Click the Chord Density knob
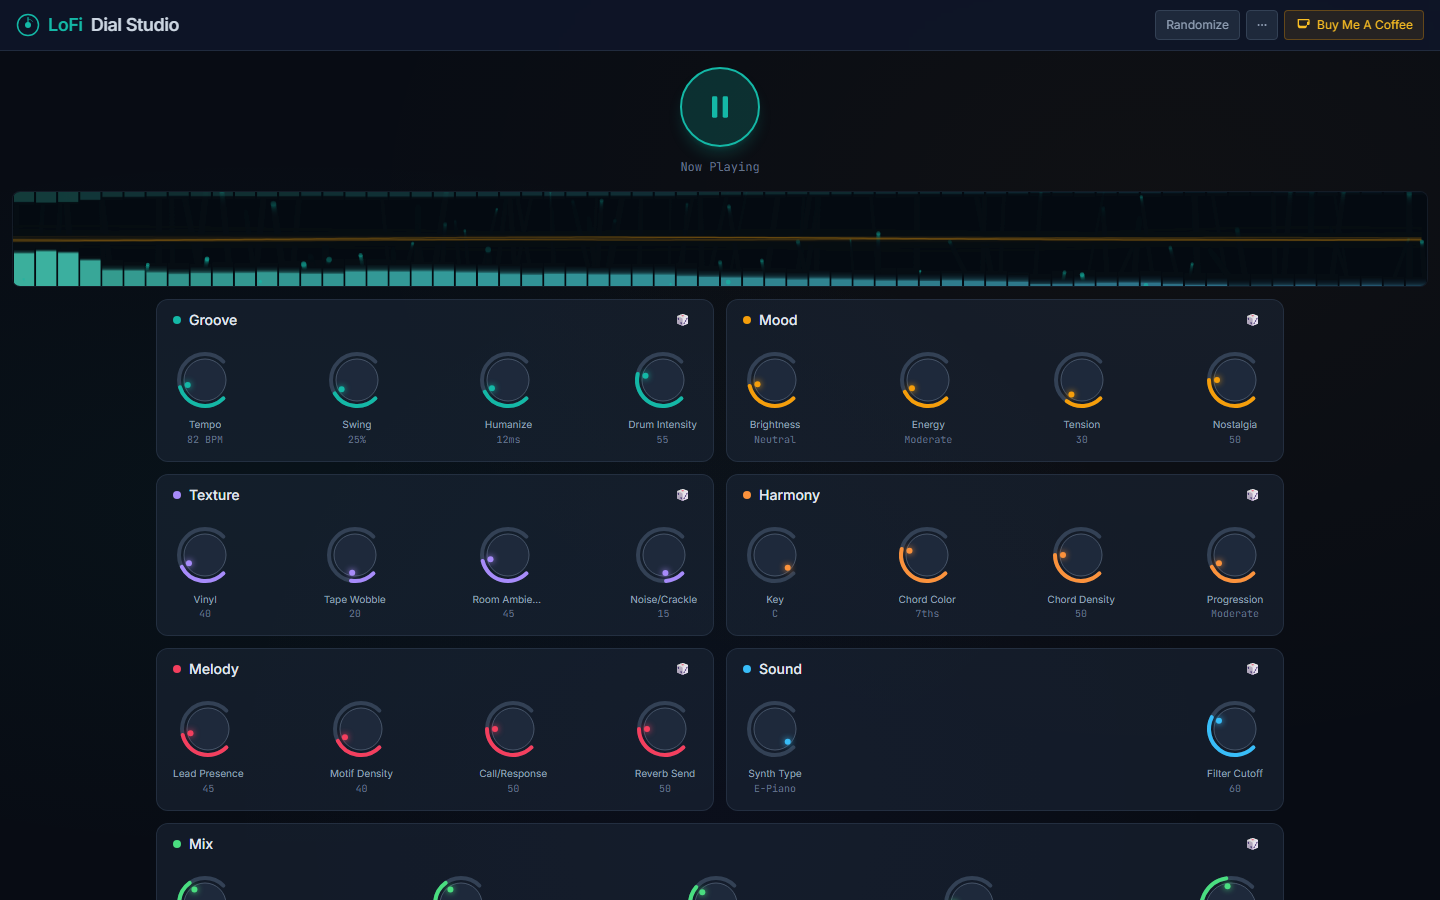1440x900 pixels. click(1081, 555)
